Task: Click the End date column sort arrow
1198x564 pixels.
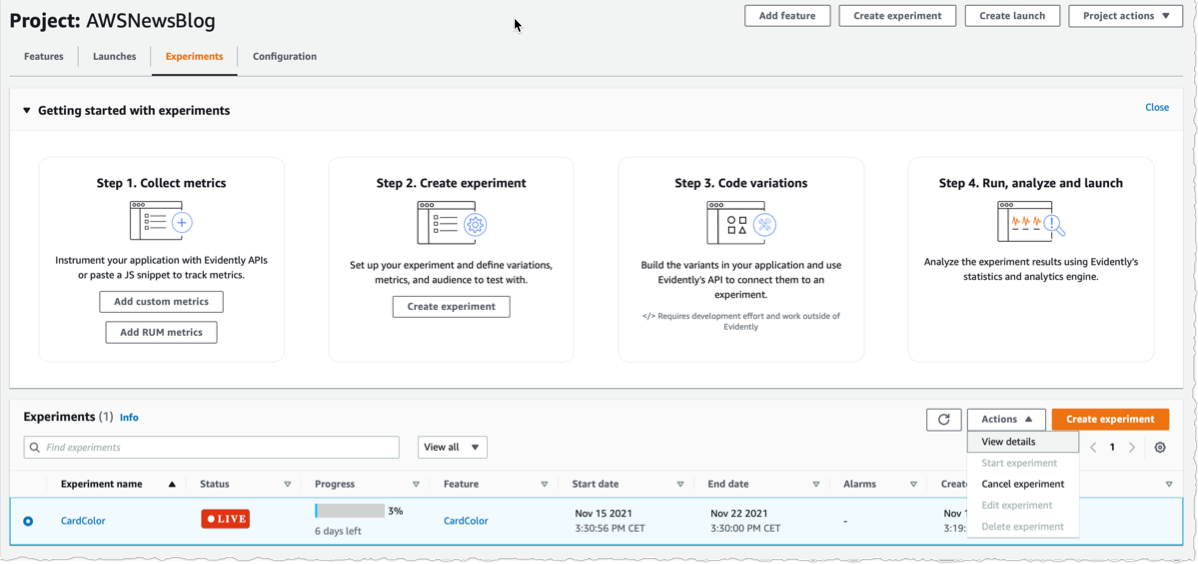Action: 816,484
